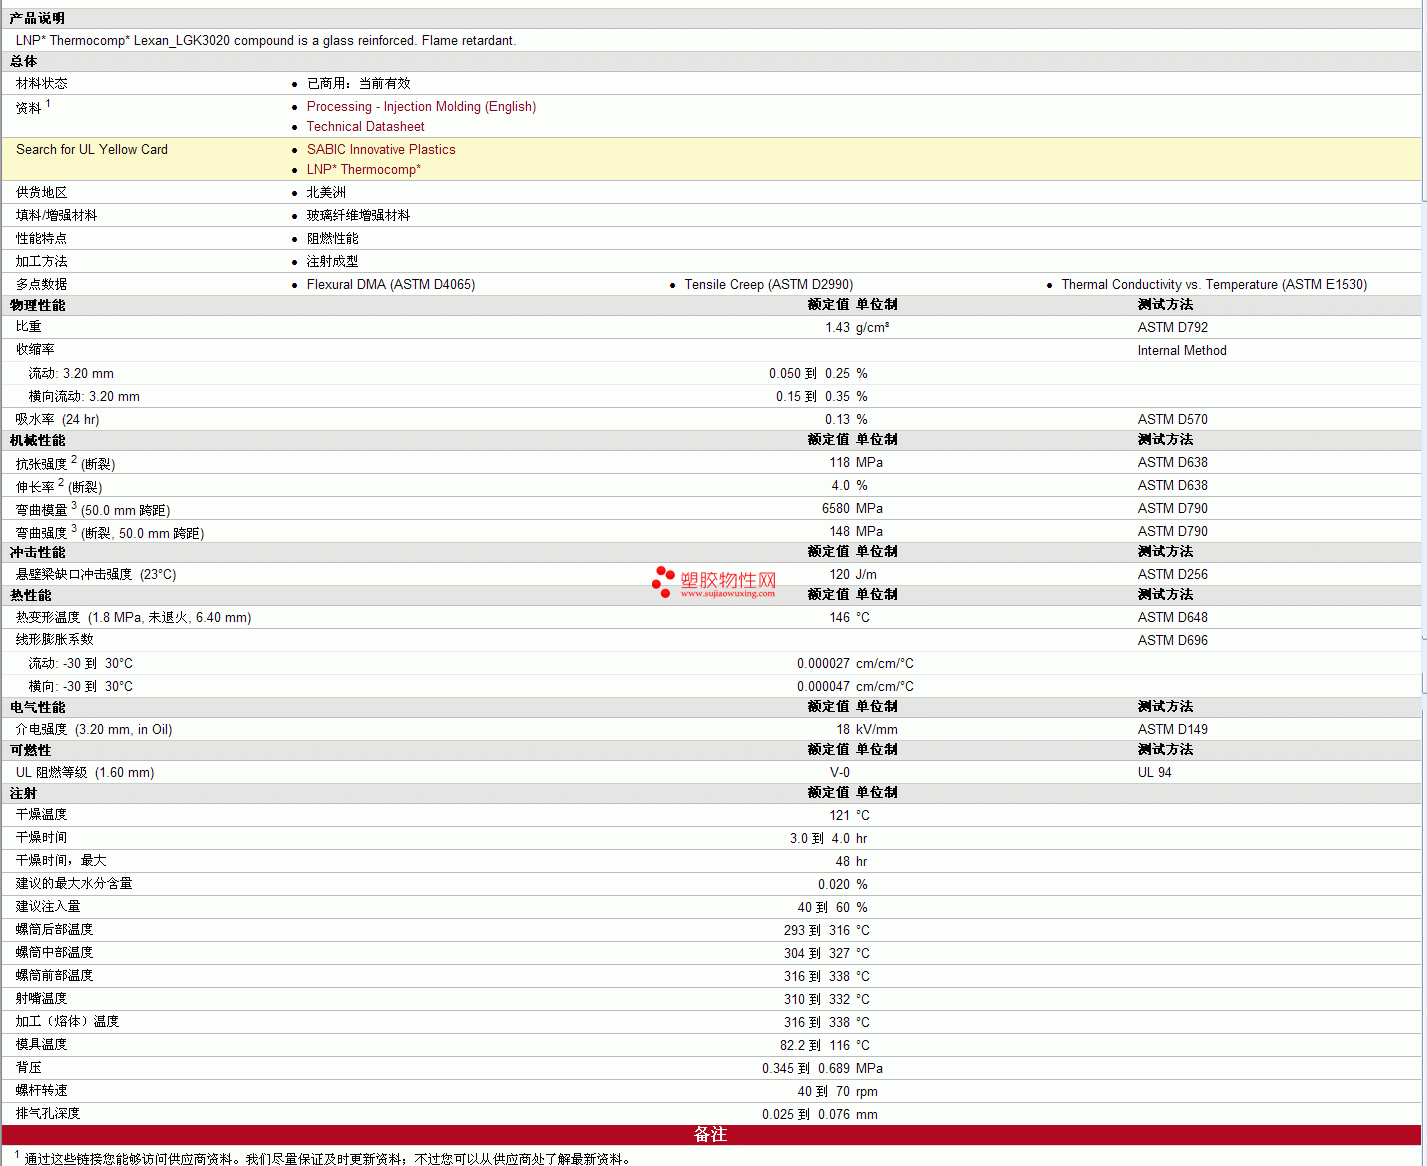1427x1166 pixels.
Task: Click vent depth value 0.025 到 0.076 mm
Action: [x=820, y=1115]
